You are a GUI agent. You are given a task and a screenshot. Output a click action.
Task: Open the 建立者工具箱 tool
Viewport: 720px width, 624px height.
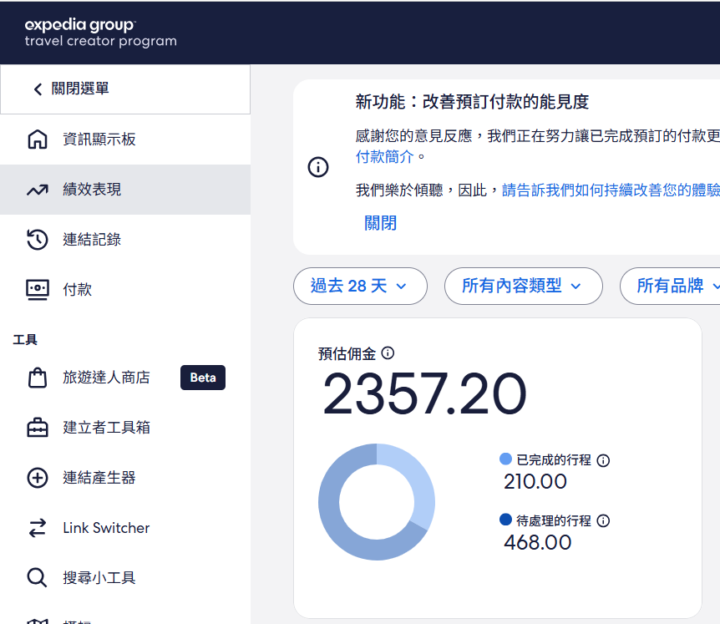tap(125, 427)
